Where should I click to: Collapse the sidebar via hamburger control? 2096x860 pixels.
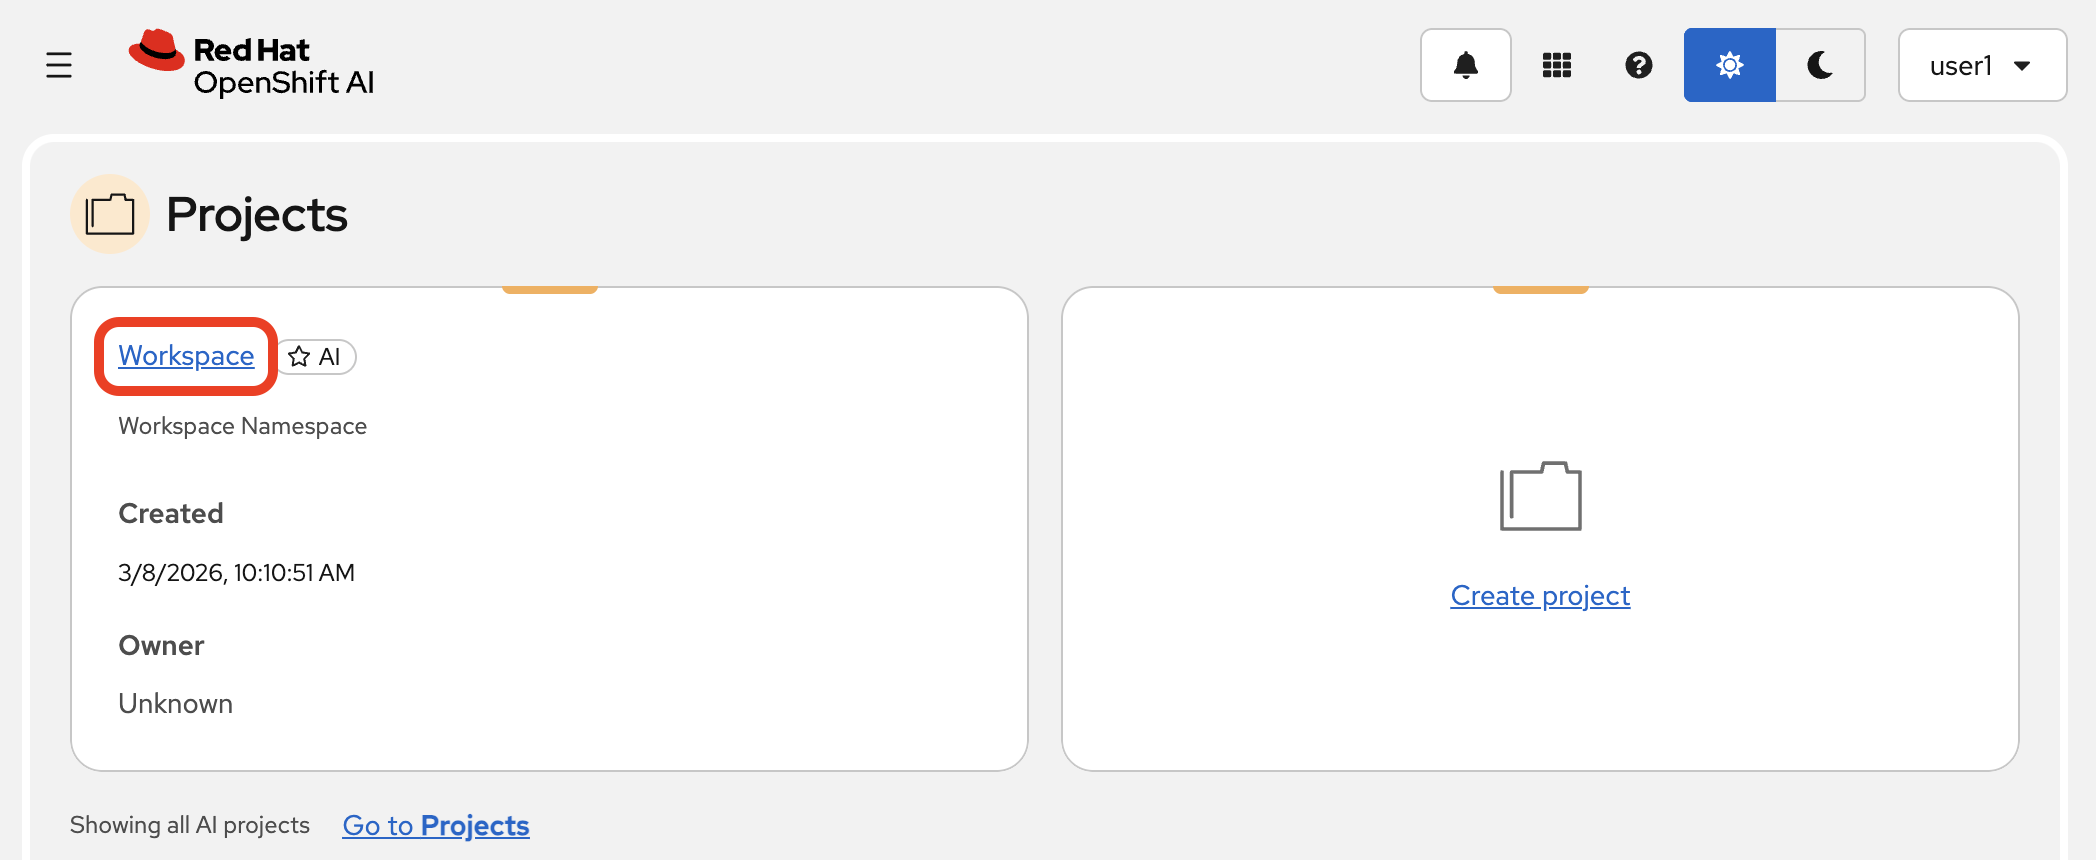click(x=58, y=64)
